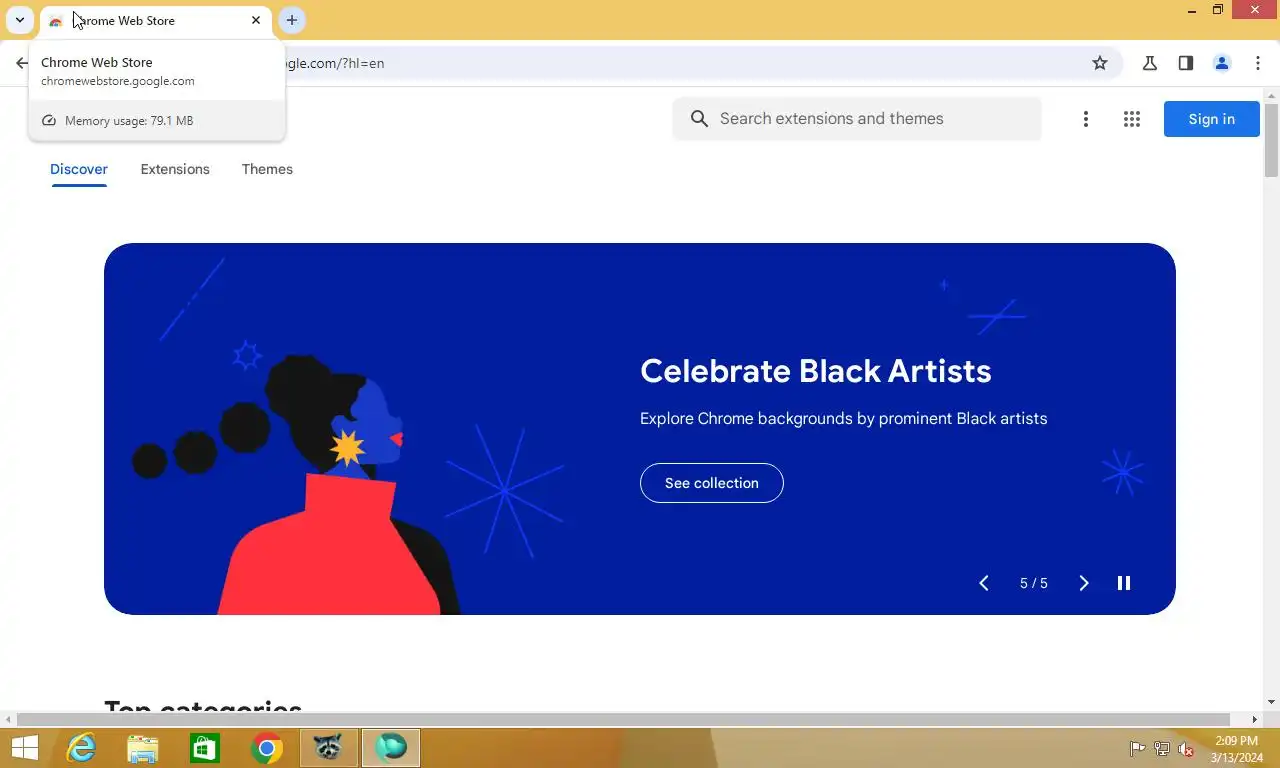Screen dimensions: 1280x768
Task: Click the 5 / 5 slide counter
Action: tap(1034, 583)
